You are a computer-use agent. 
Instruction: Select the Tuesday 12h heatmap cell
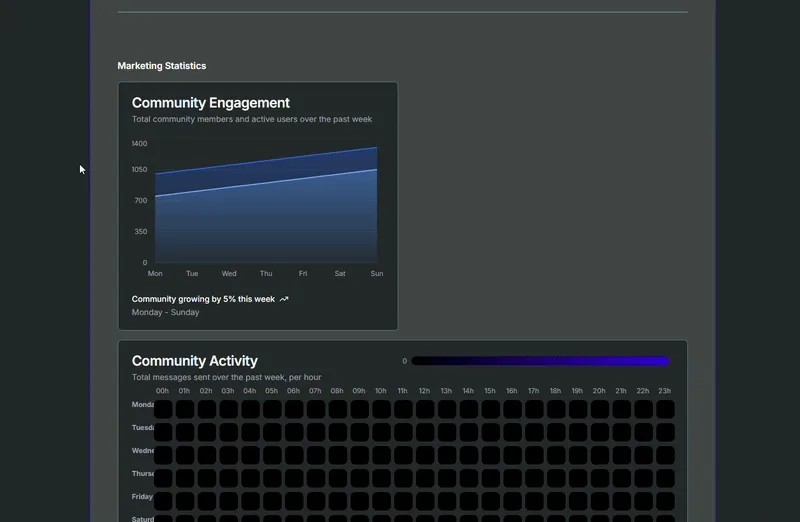coord(425,432)
